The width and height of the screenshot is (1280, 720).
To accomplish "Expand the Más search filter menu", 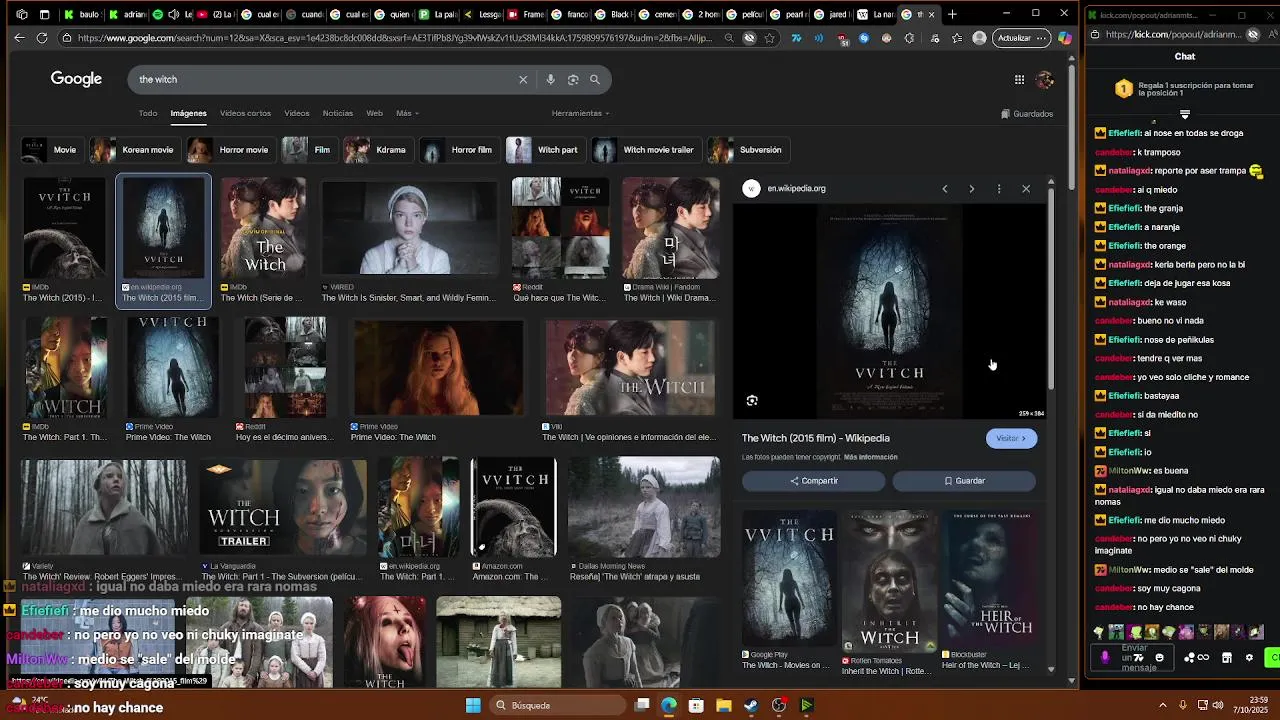I will pos(407,113).
